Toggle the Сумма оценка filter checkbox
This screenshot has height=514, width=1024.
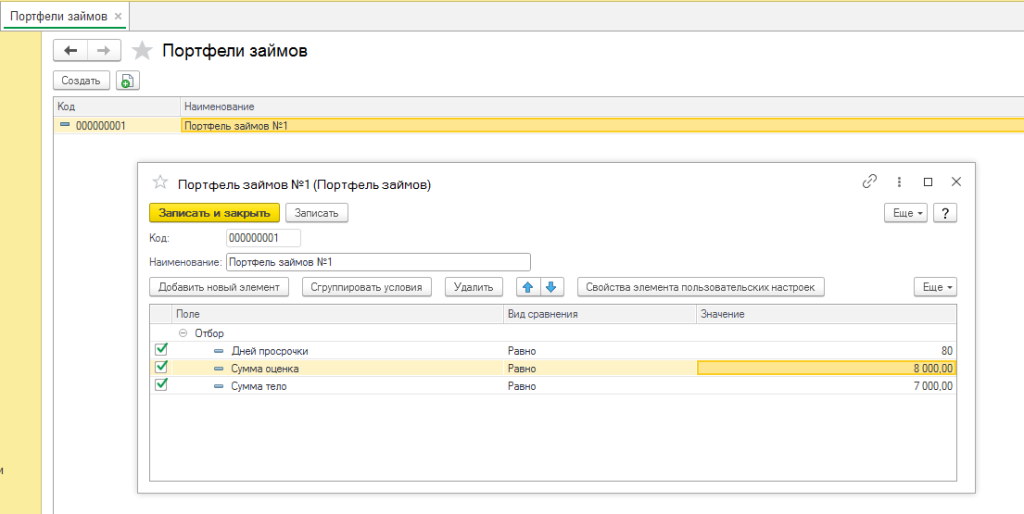pos(161,368)
